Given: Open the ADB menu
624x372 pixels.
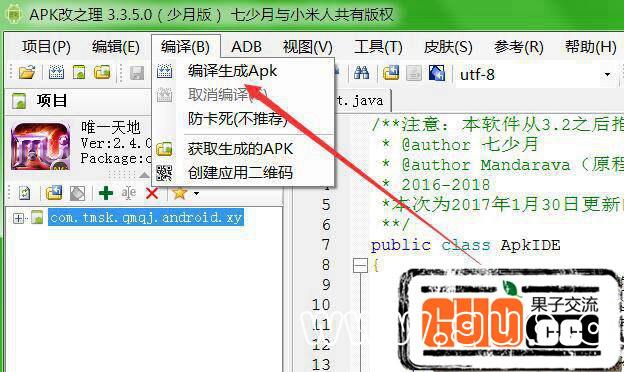Looking at the screenshot, I should [246, 47].
